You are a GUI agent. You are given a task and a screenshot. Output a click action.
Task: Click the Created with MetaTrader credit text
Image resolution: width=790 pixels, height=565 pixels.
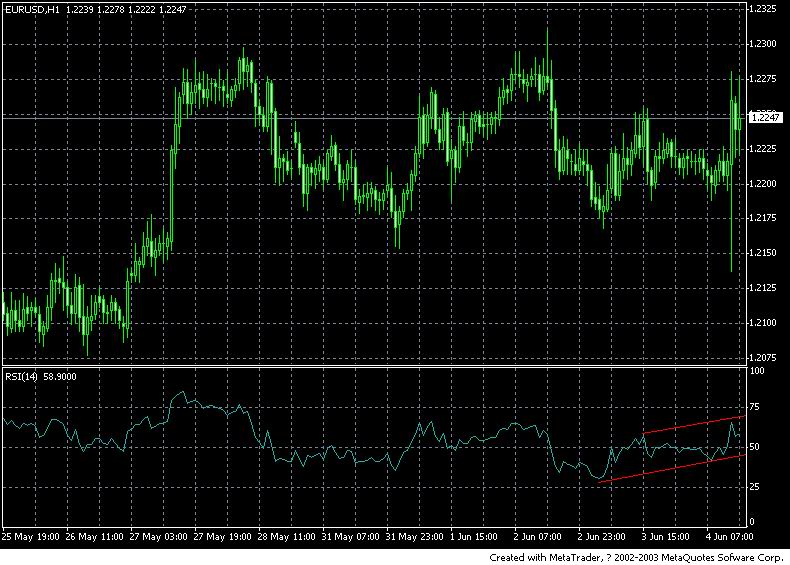pos(636,557)
